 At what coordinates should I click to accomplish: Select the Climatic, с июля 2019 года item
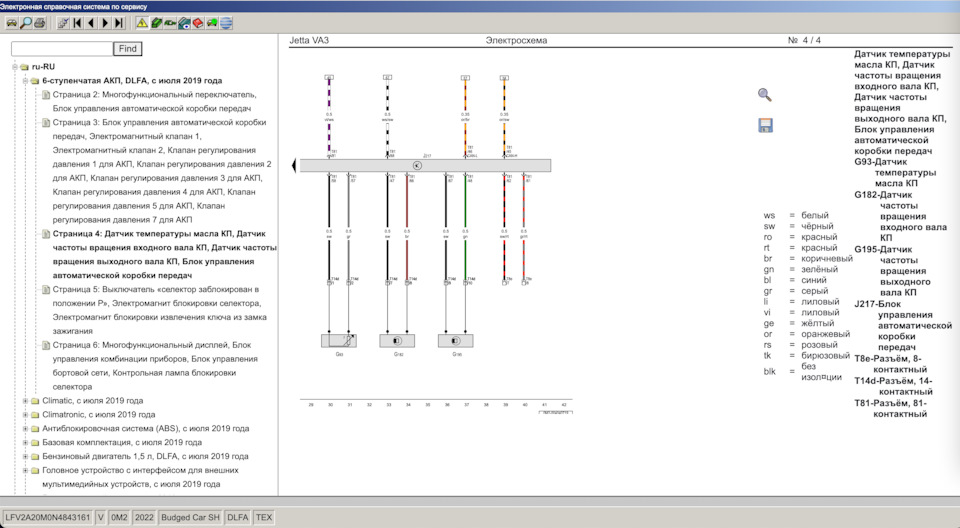92,401
